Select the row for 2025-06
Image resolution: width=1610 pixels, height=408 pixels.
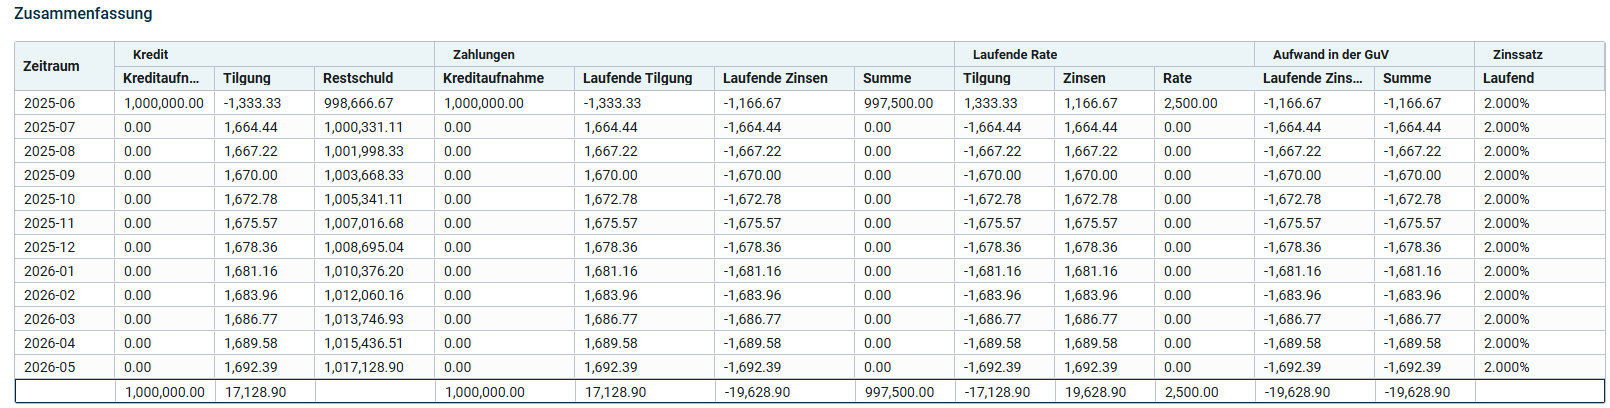point(809,103)
